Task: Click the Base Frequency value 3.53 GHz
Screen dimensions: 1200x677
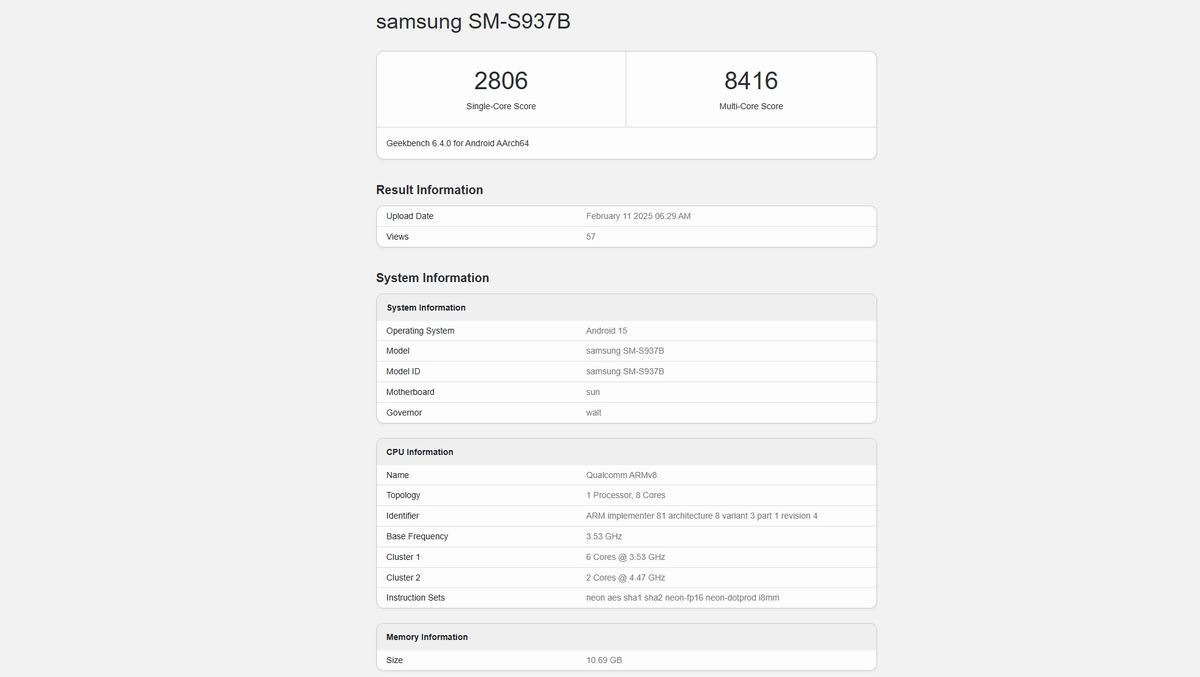Action: pos(604,537)
